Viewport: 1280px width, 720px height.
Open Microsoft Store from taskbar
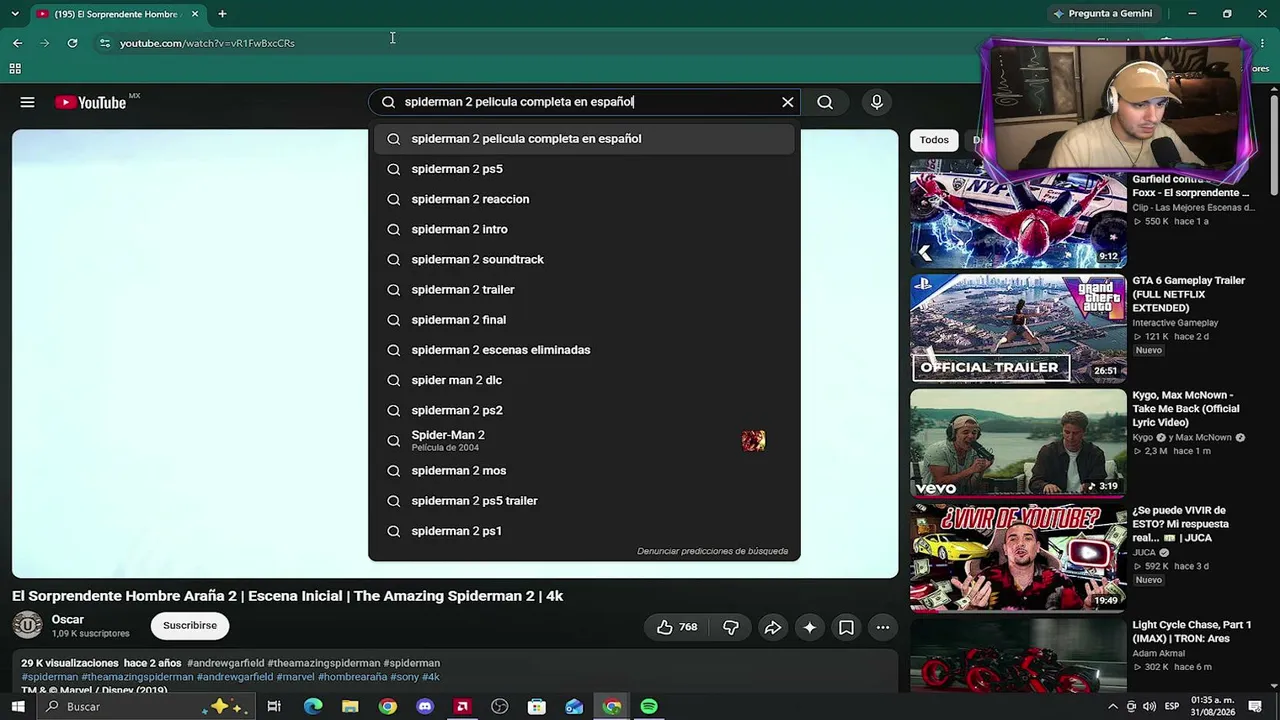pos(537,707)
